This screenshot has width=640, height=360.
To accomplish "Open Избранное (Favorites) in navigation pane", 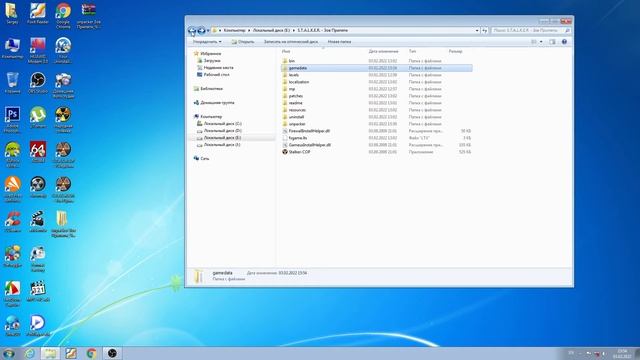I will pos(210,53).
